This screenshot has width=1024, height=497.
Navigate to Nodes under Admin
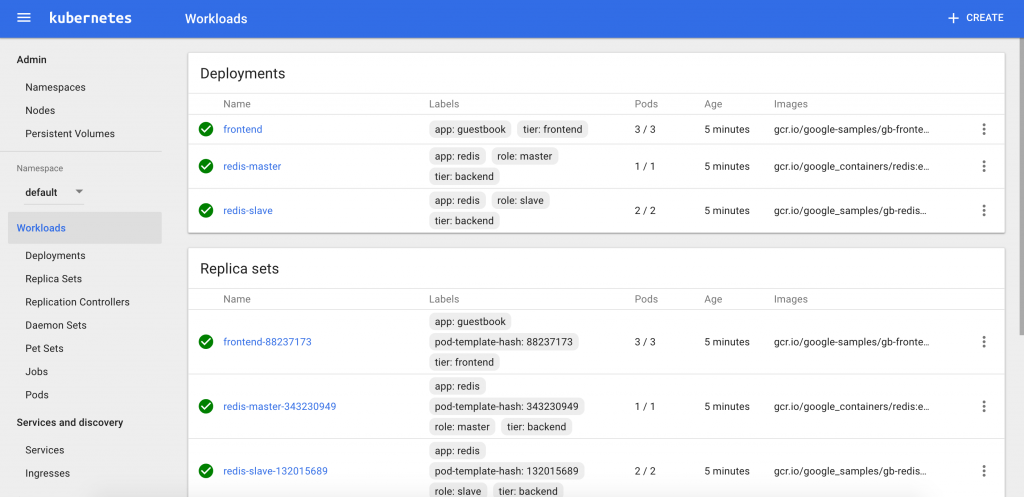click(x=40, y=110)
